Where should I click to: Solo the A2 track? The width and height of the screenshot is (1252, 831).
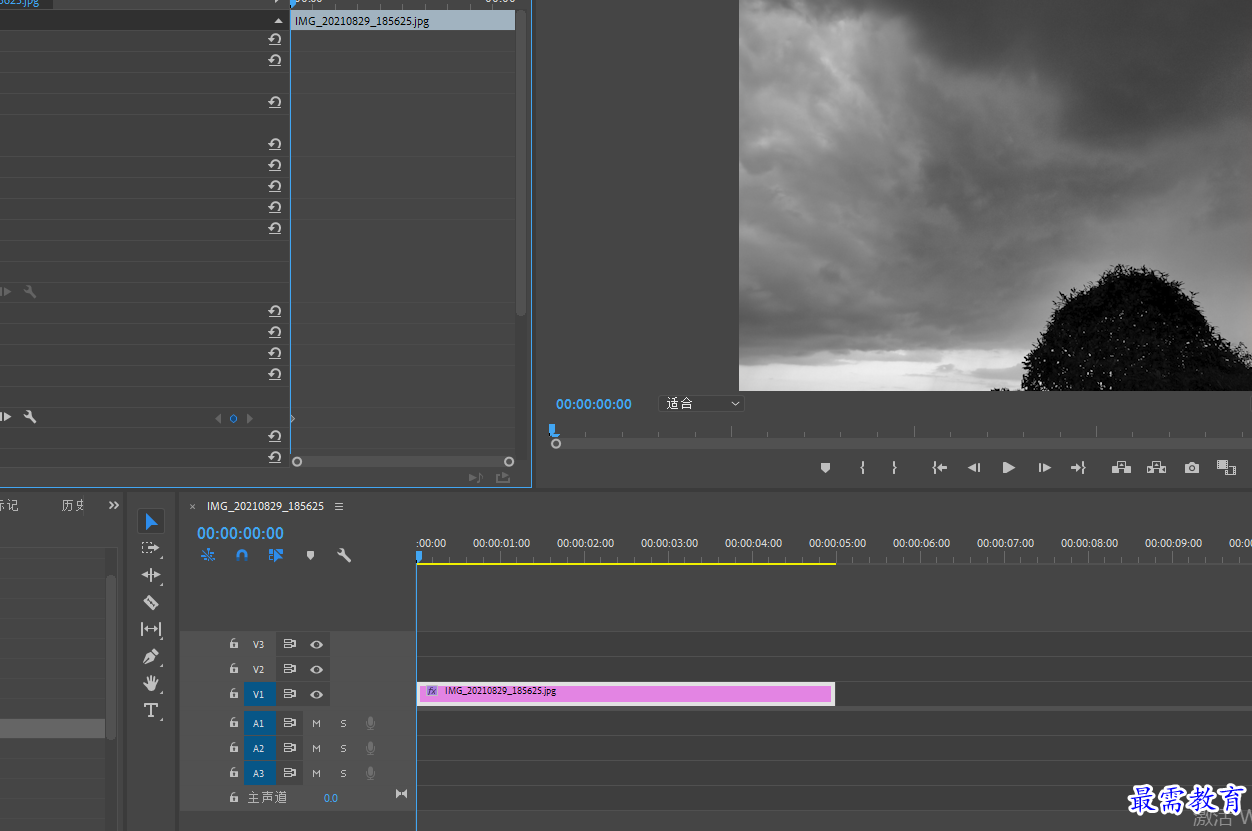tap(343, 748)
